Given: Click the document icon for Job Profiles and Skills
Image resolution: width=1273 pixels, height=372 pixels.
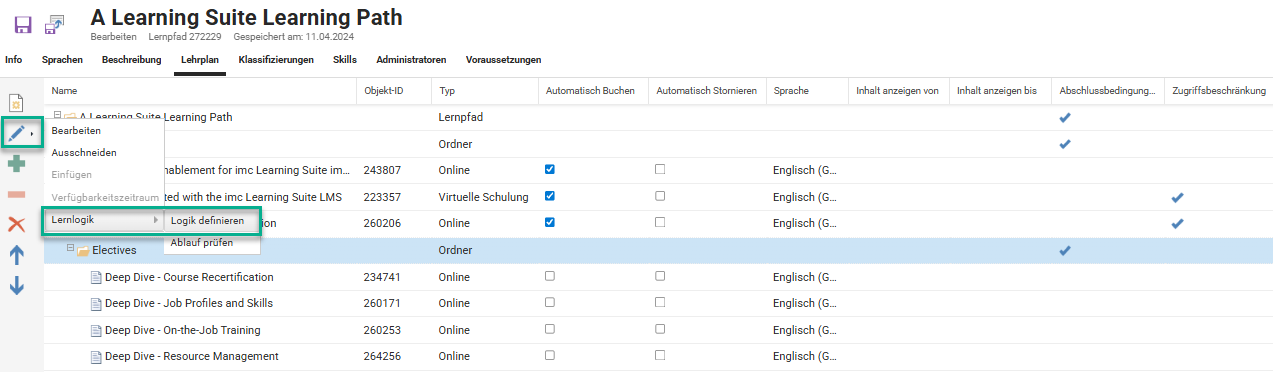Looking at the screenshot, I should pos(96,303).
